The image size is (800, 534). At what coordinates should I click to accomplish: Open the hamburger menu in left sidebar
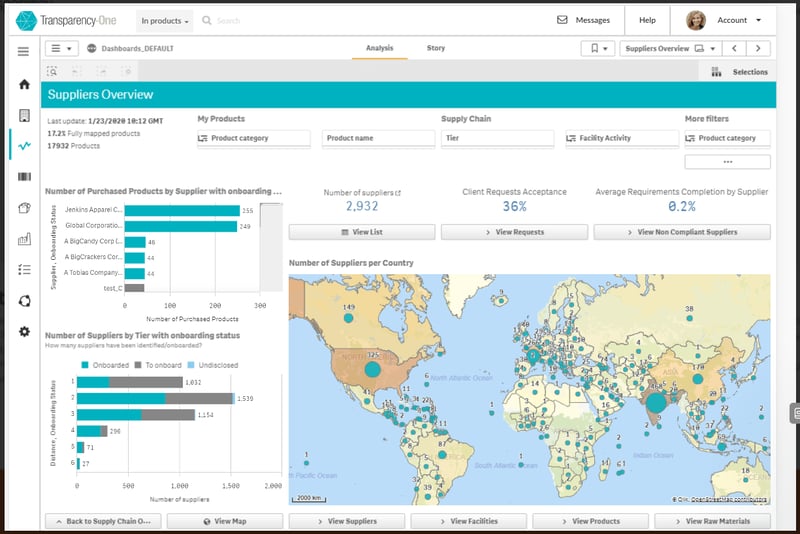click(23, 52)
